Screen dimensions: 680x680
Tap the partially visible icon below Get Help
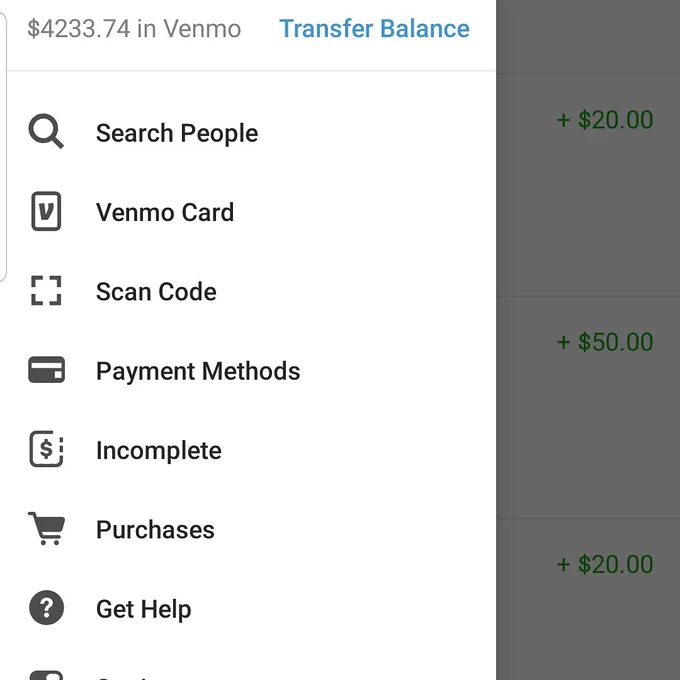point(46,675)
